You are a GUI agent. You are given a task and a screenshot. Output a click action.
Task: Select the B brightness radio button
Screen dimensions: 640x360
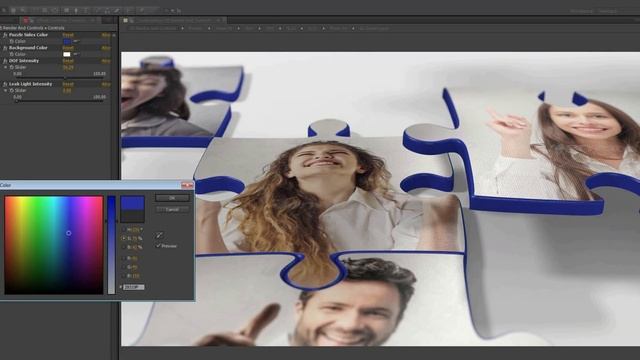pos(124,247)
